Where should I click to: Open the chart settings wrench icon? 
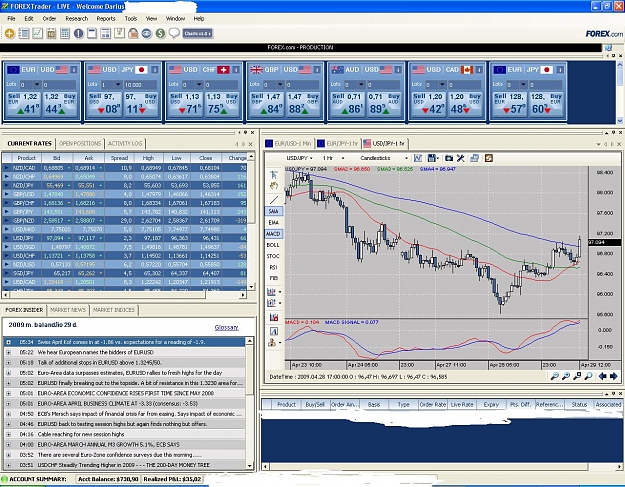(x=460, y=158)
